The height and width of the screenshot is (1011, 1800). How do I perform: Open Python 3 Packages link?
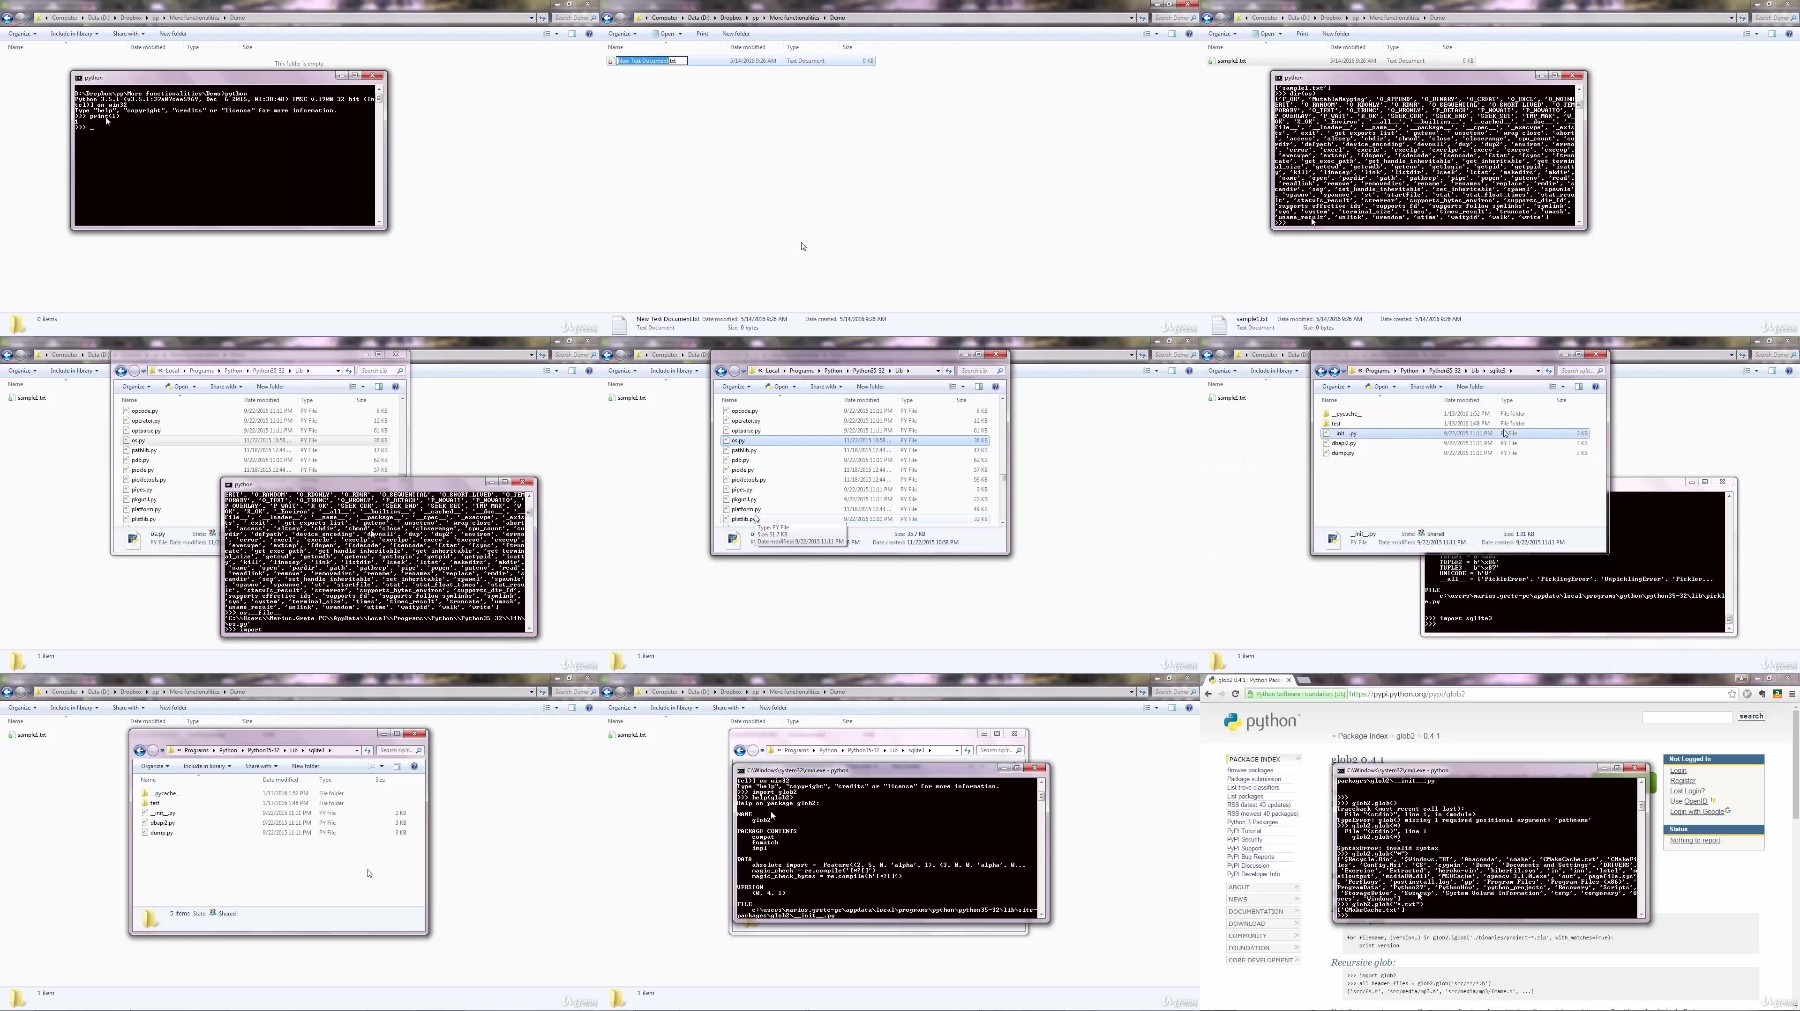tap(1252, 822)
